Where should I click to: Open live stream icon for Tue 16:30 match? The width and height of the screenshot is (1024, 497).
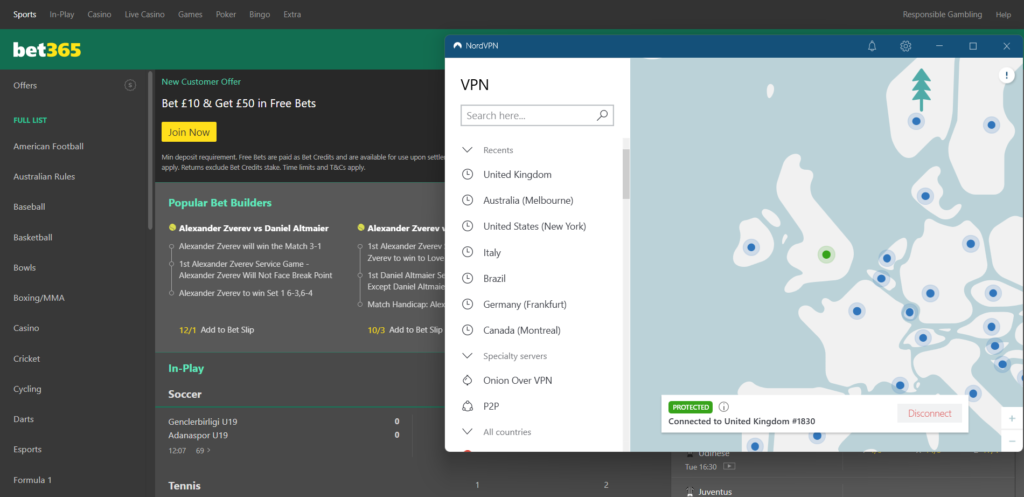(729, 466)
